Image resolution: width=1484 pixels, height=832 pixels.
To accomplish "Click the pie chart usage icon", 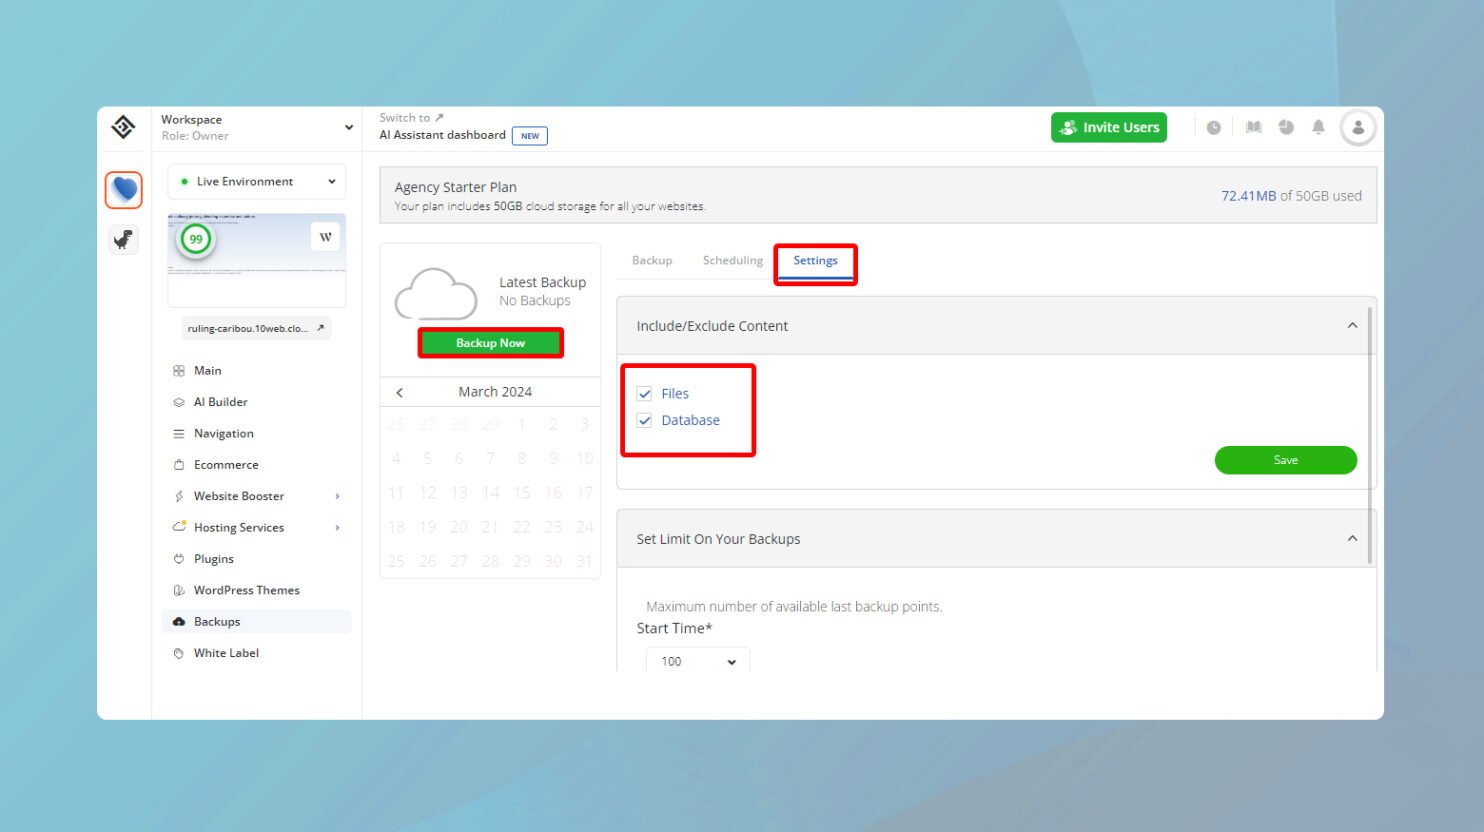I will tap(1286, 128).
